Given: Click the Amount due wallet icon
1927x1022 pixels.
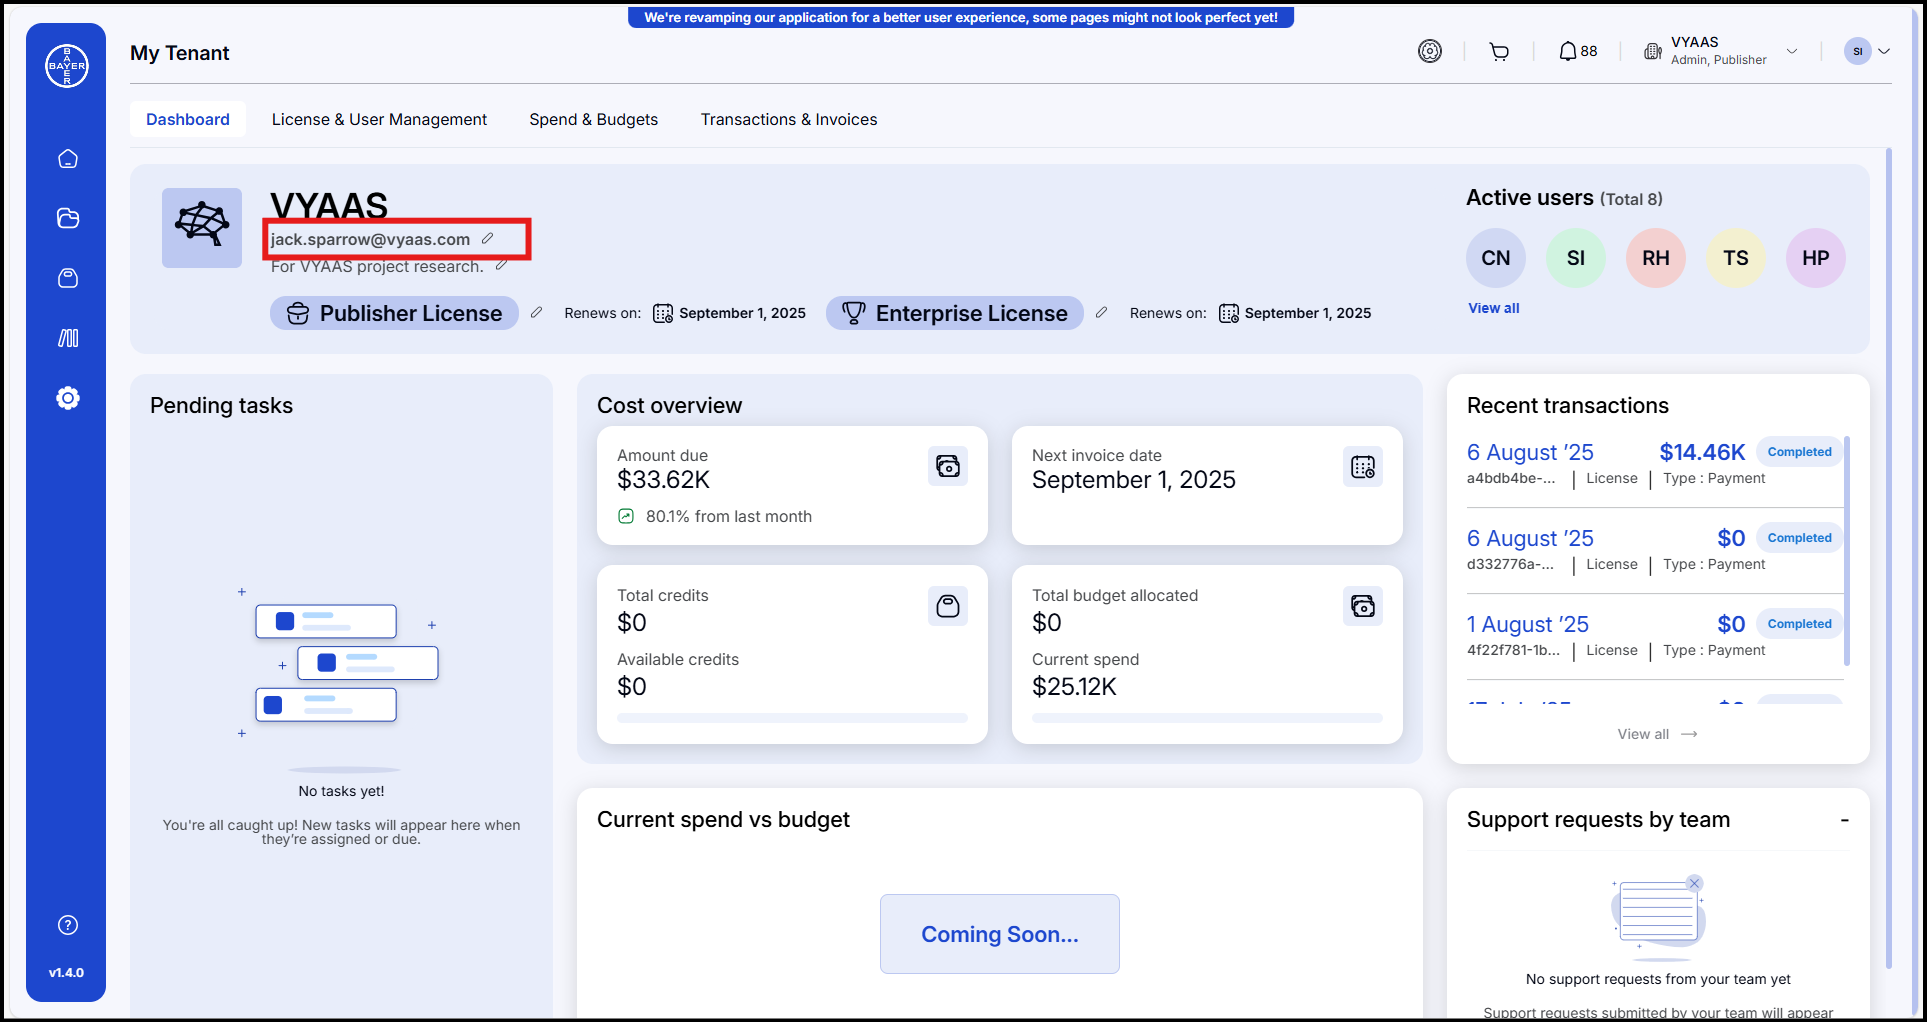Looking at the screenshot, I should coord(948,466).
